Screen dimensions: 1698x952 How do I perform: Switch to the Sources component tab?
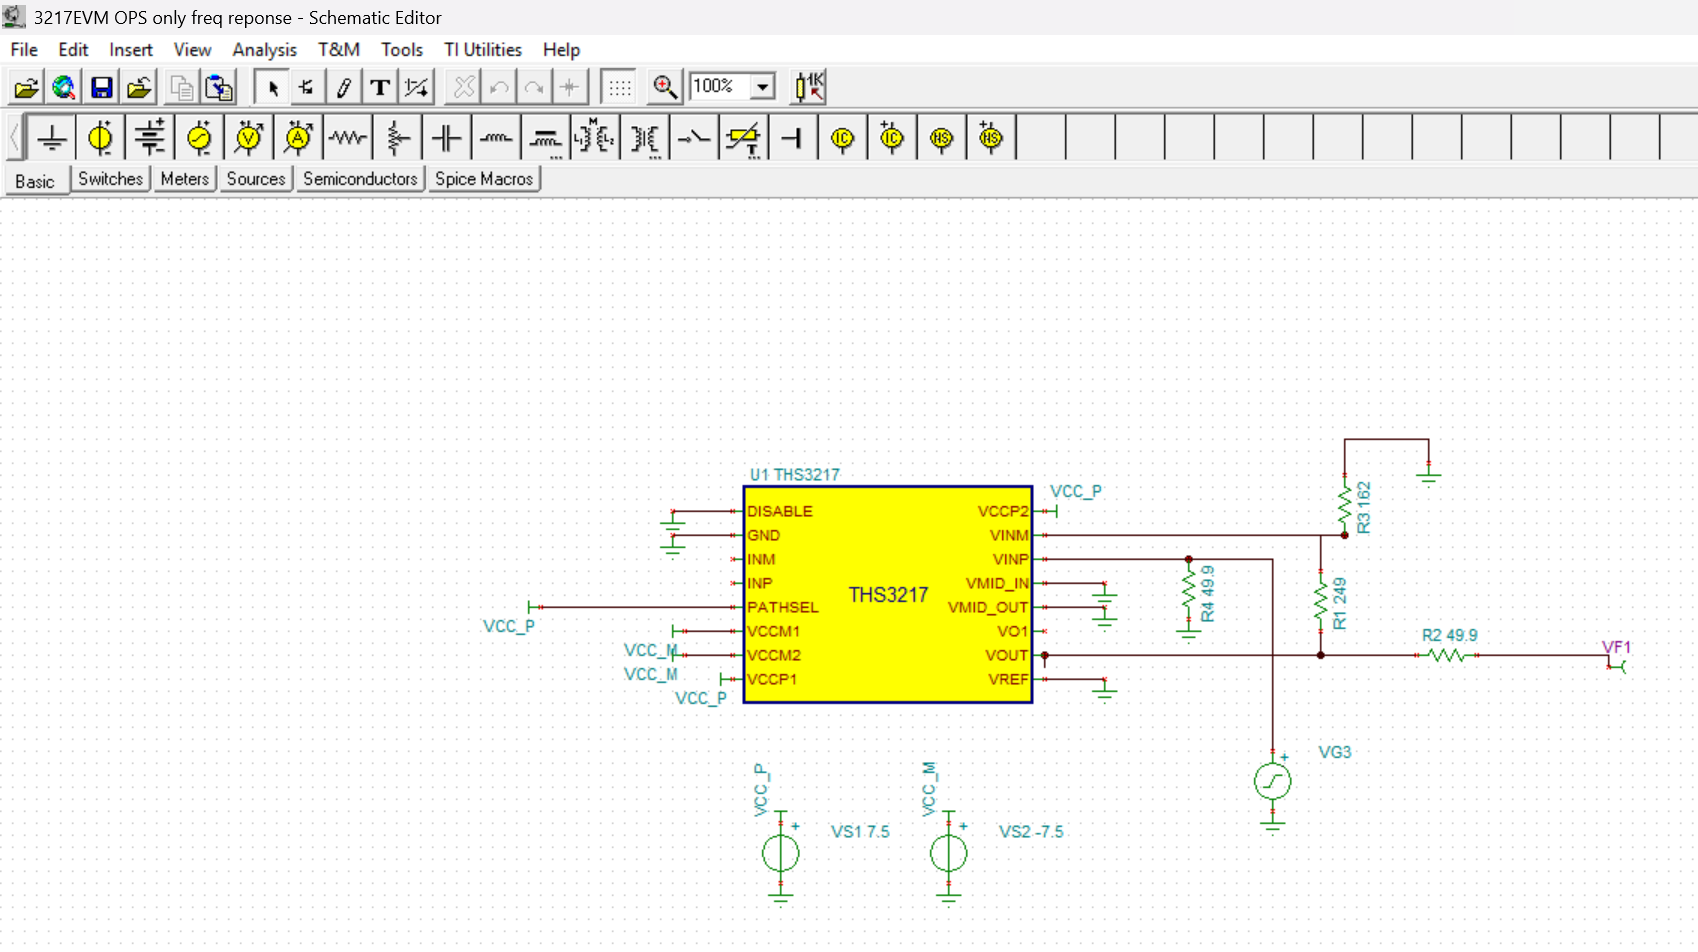[x=256, y=179]
